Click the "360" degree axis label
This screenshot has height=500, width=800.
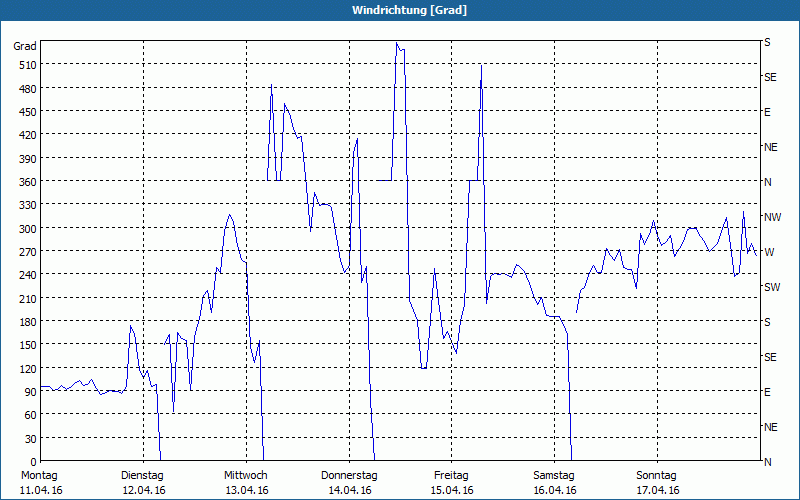[28, 182]
